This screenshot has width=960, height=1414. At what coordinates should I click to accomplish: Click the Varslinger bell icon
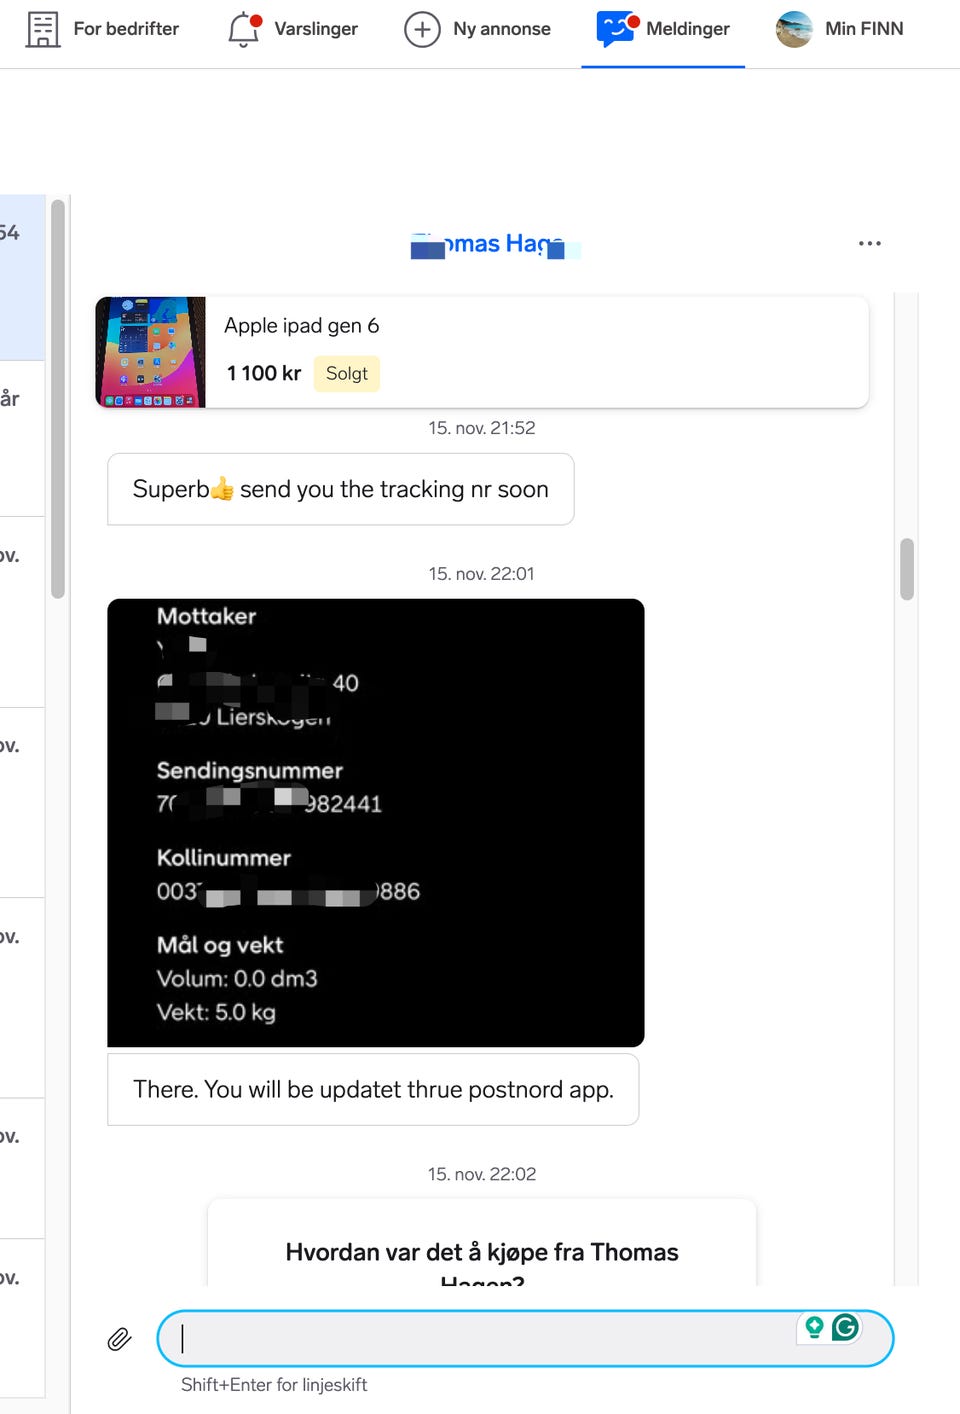pyautogui.click(x=244, y=29)
